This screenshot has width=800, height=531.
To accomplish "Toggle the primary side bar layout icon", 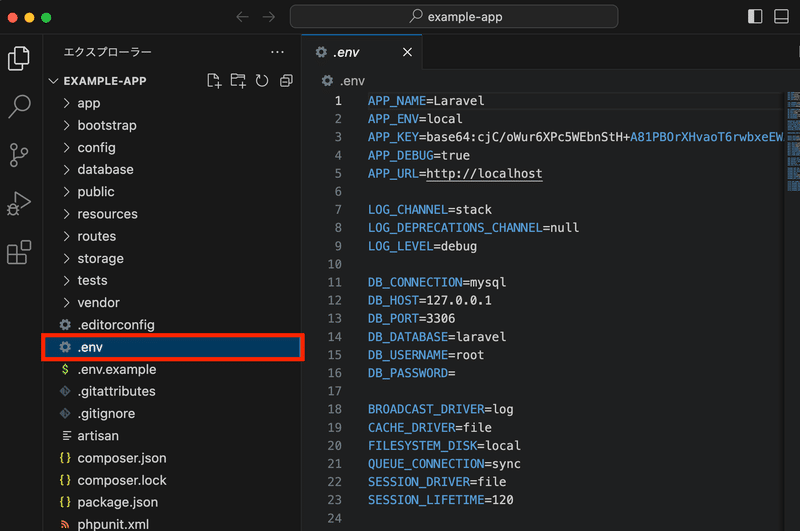I will pyautogui.click(x=755, y=16).
